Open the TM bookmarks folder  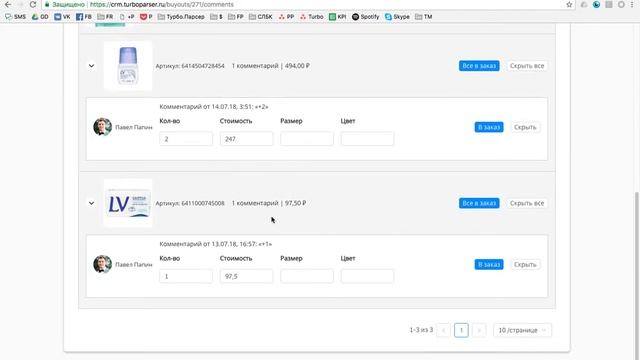(423, 17)
